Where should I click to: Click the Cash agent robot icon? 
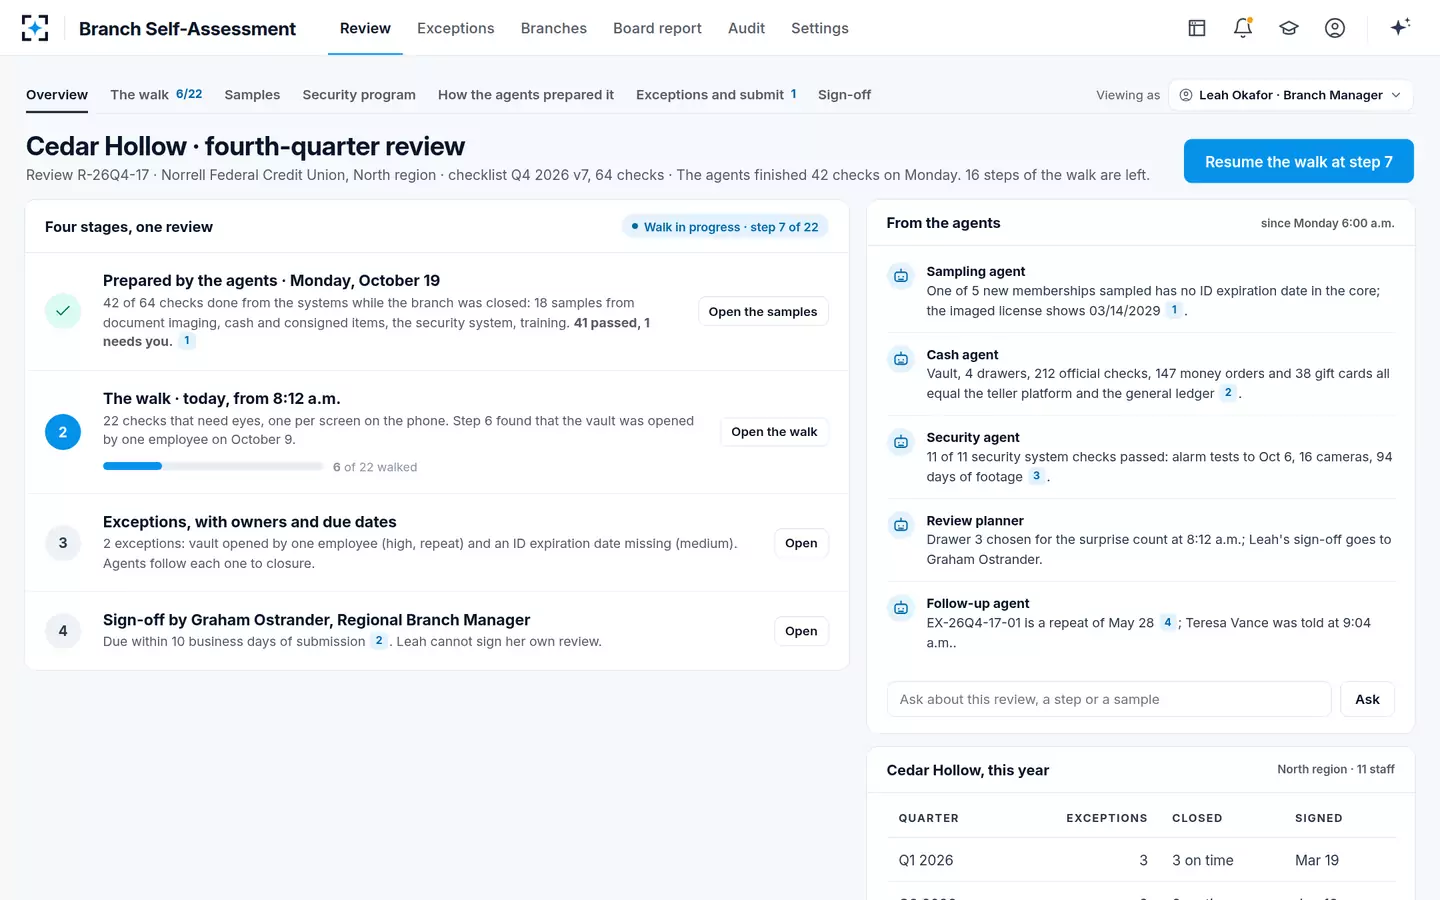pos(901,359)
